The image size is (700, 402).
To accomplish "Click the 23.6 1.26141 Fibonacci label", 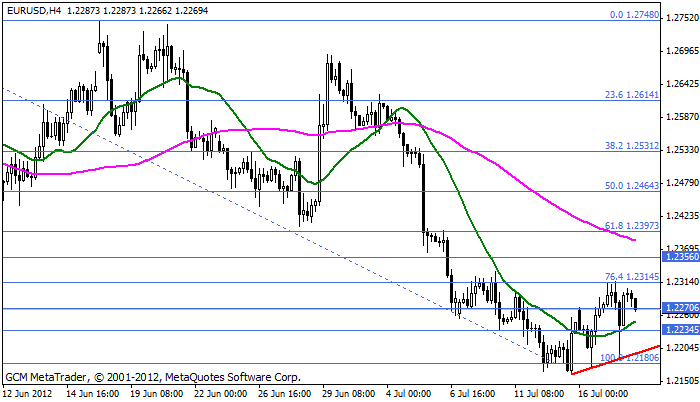I will pyautogui.click(x=632, y=95).
